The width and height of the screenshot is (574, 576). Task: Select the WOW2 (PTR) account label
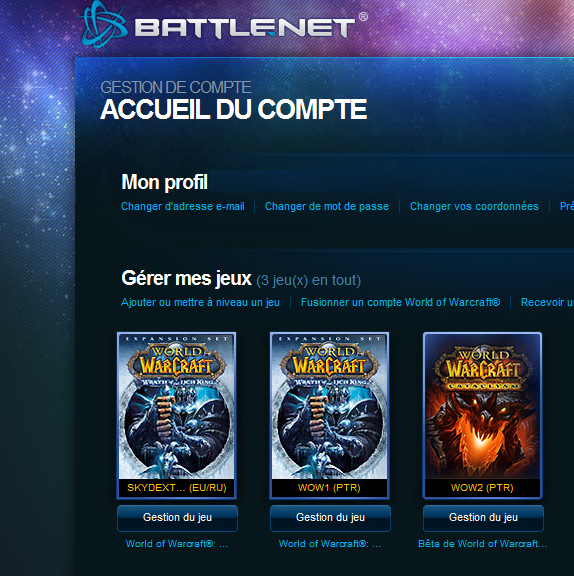coord(482,488)
